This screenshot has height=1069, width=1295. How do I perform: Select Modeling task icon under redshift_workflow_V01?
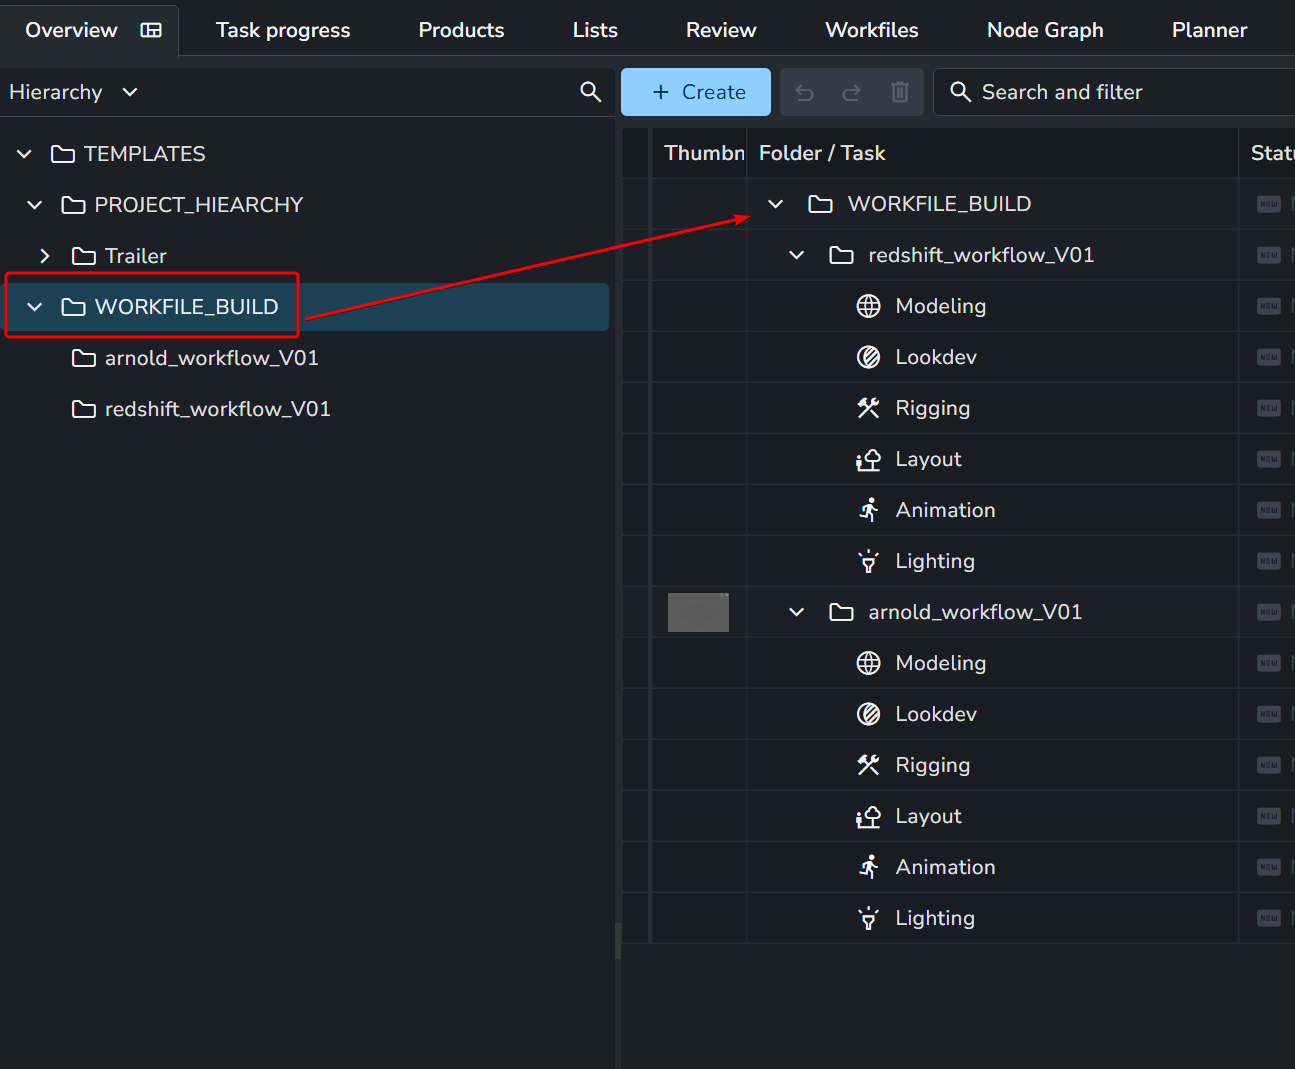(x=868, y=306)
